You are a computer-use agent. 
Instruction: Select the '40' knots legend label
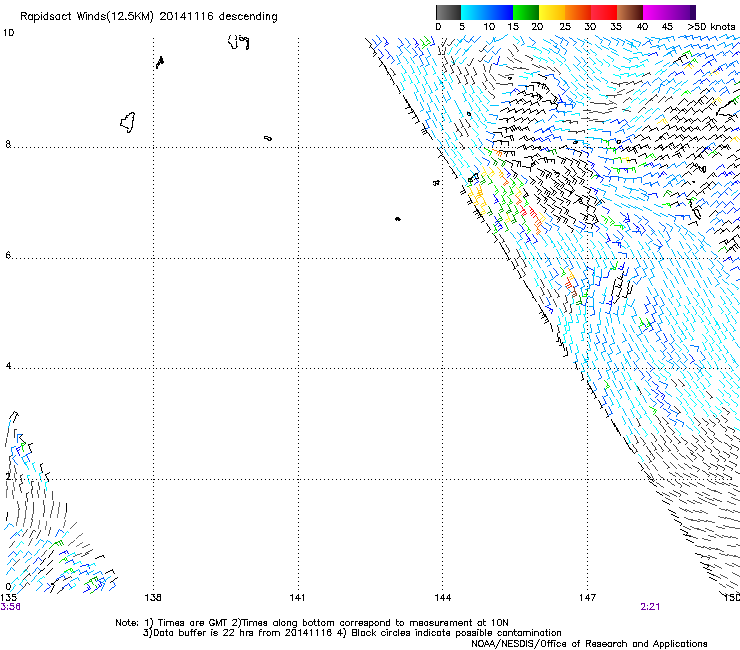(642, 27)
